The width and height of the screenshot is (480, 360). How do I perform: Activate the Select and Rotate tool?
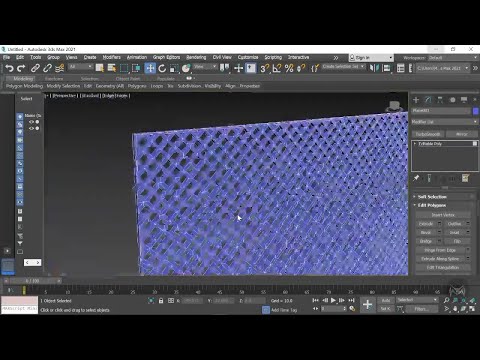click(x=162, y=68)
